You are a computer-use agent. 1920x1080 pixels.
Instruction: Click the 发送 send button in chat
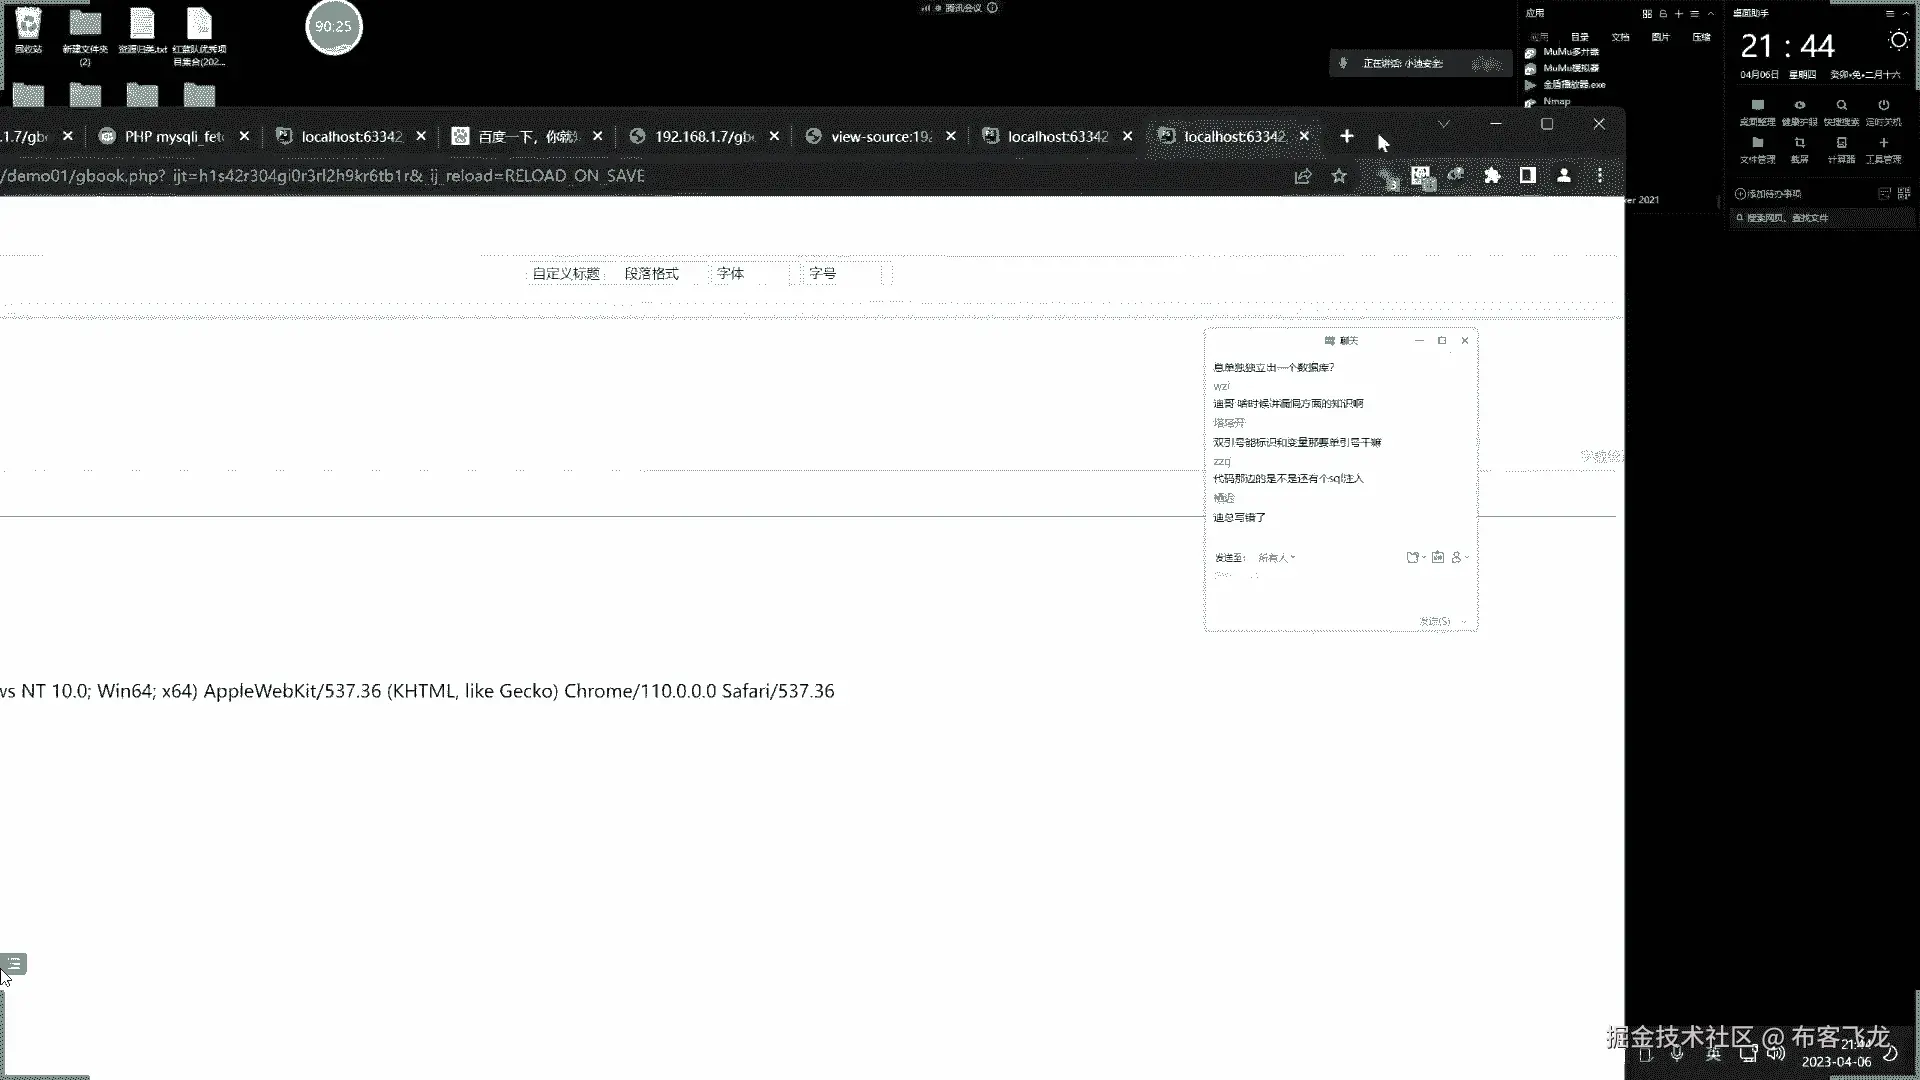point(1434,621)
